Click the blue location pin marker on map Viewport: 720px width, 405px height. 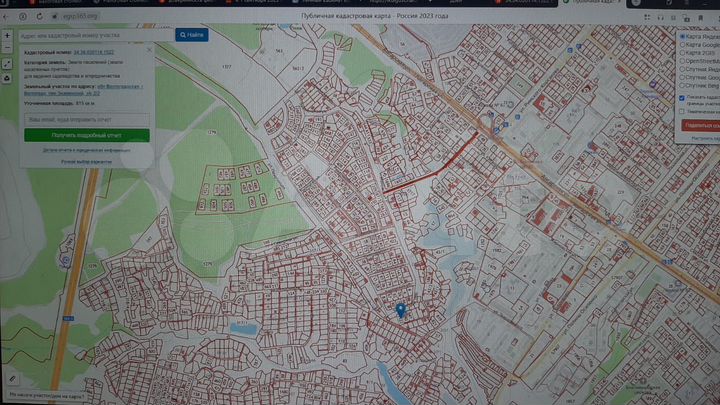[x=401, y=310]
